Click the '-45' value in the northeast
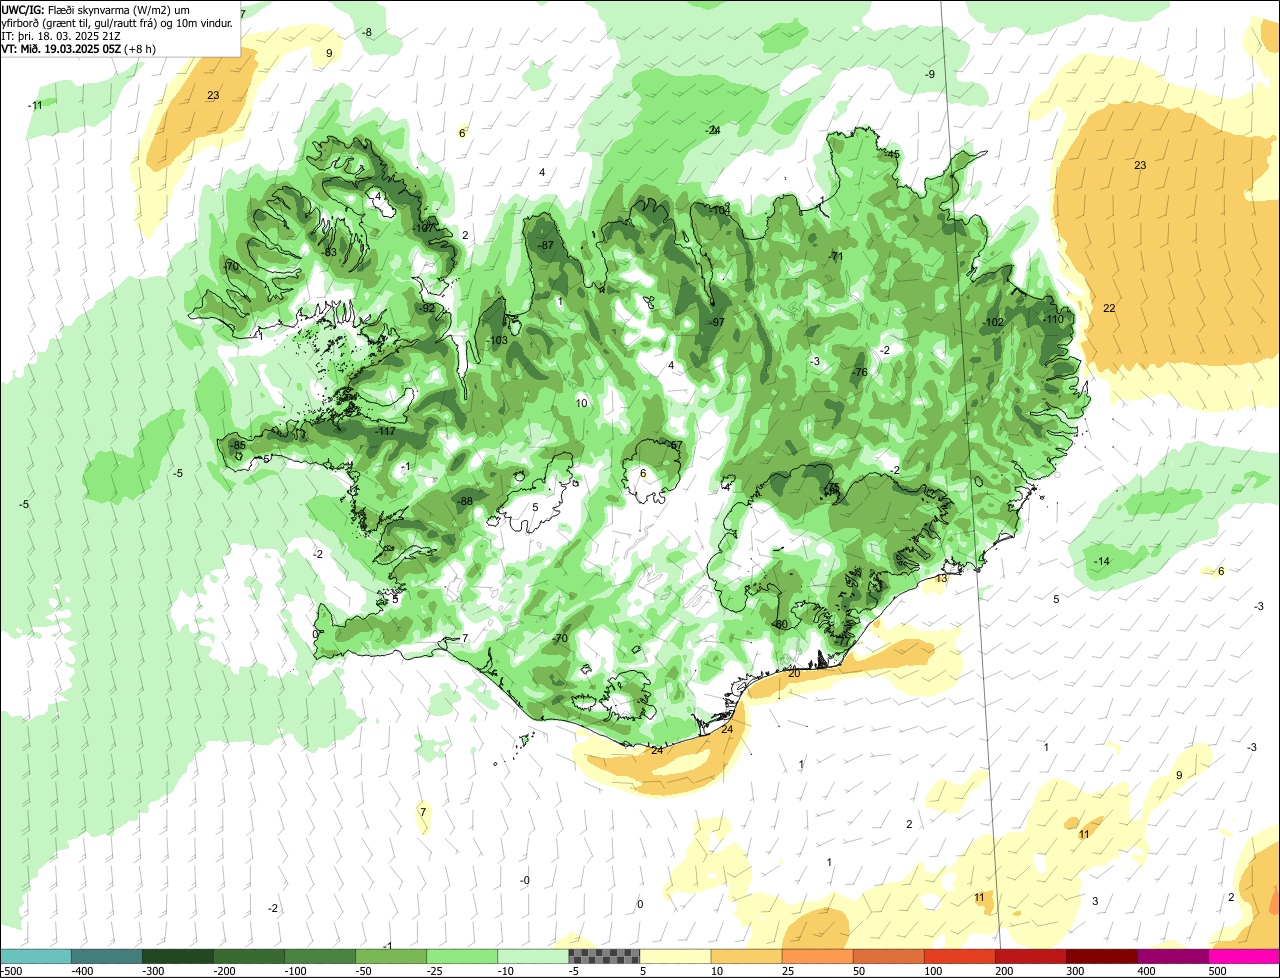This screenshot has width=1280, height=978. (893, 154)
